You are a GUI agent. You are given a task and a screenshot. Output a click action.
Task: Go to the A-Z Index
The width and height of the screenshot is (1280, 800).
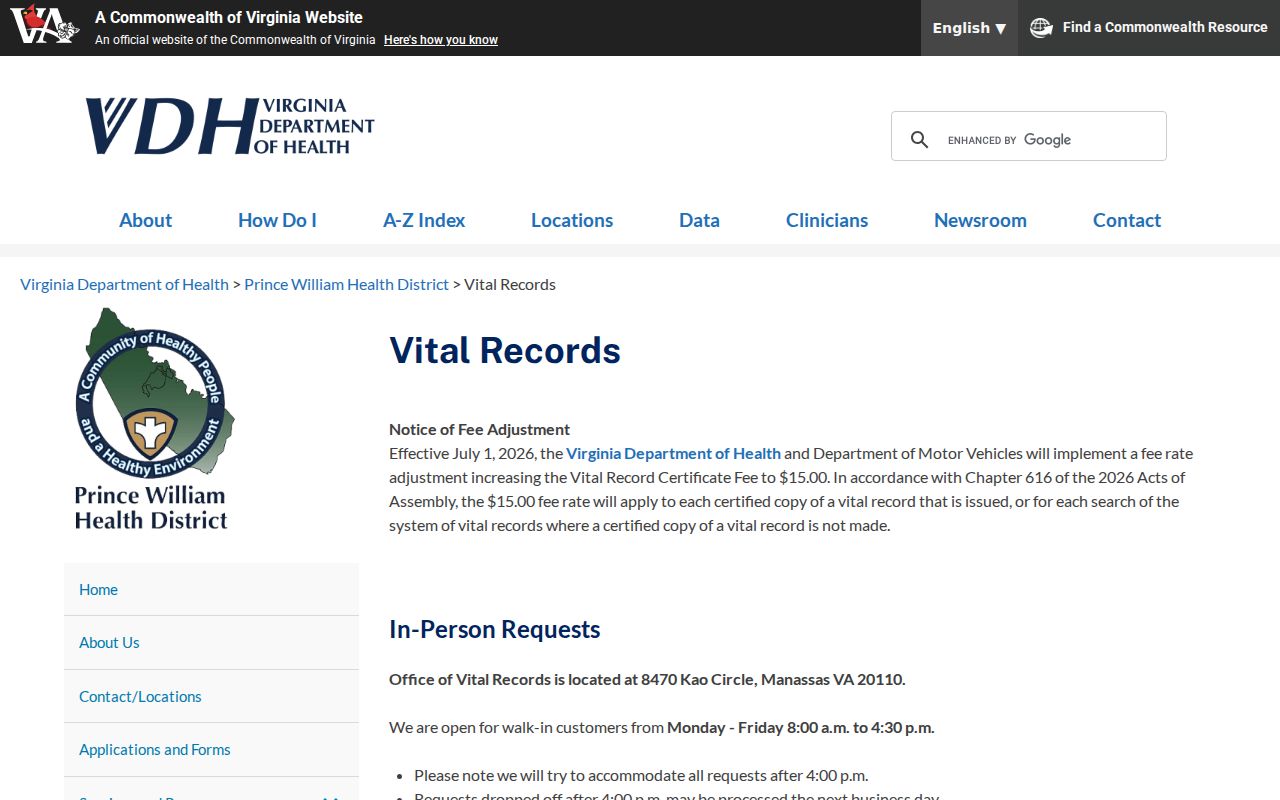[424, 220]
